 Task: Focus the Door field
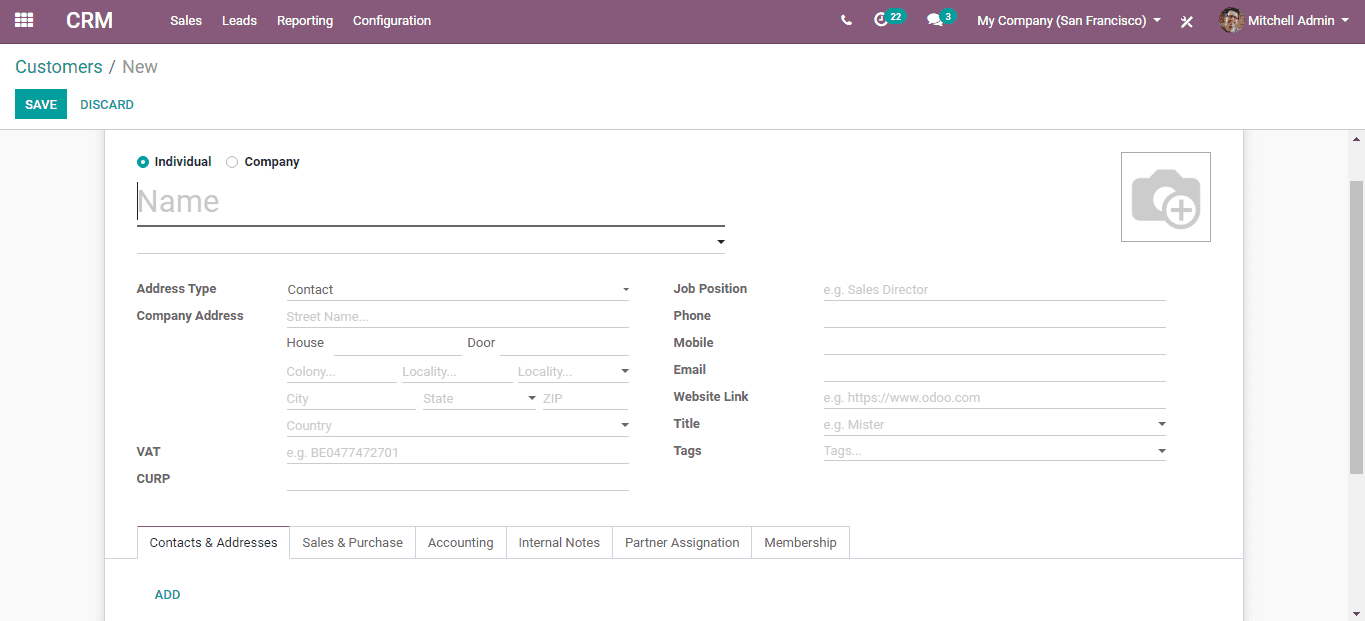tap(564, 343)
